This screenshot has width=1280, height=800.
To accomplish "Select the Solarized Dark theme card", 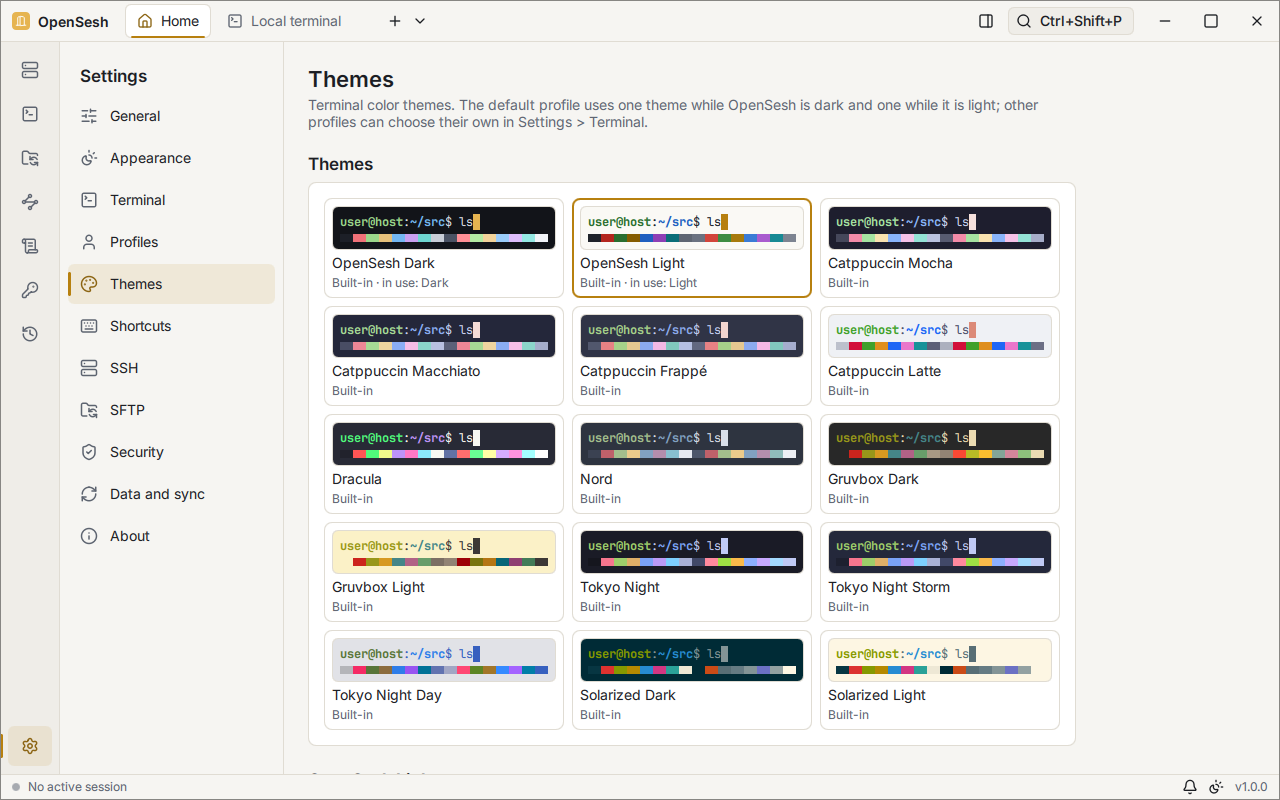I will pyautogui.click(x=692, y=680).
